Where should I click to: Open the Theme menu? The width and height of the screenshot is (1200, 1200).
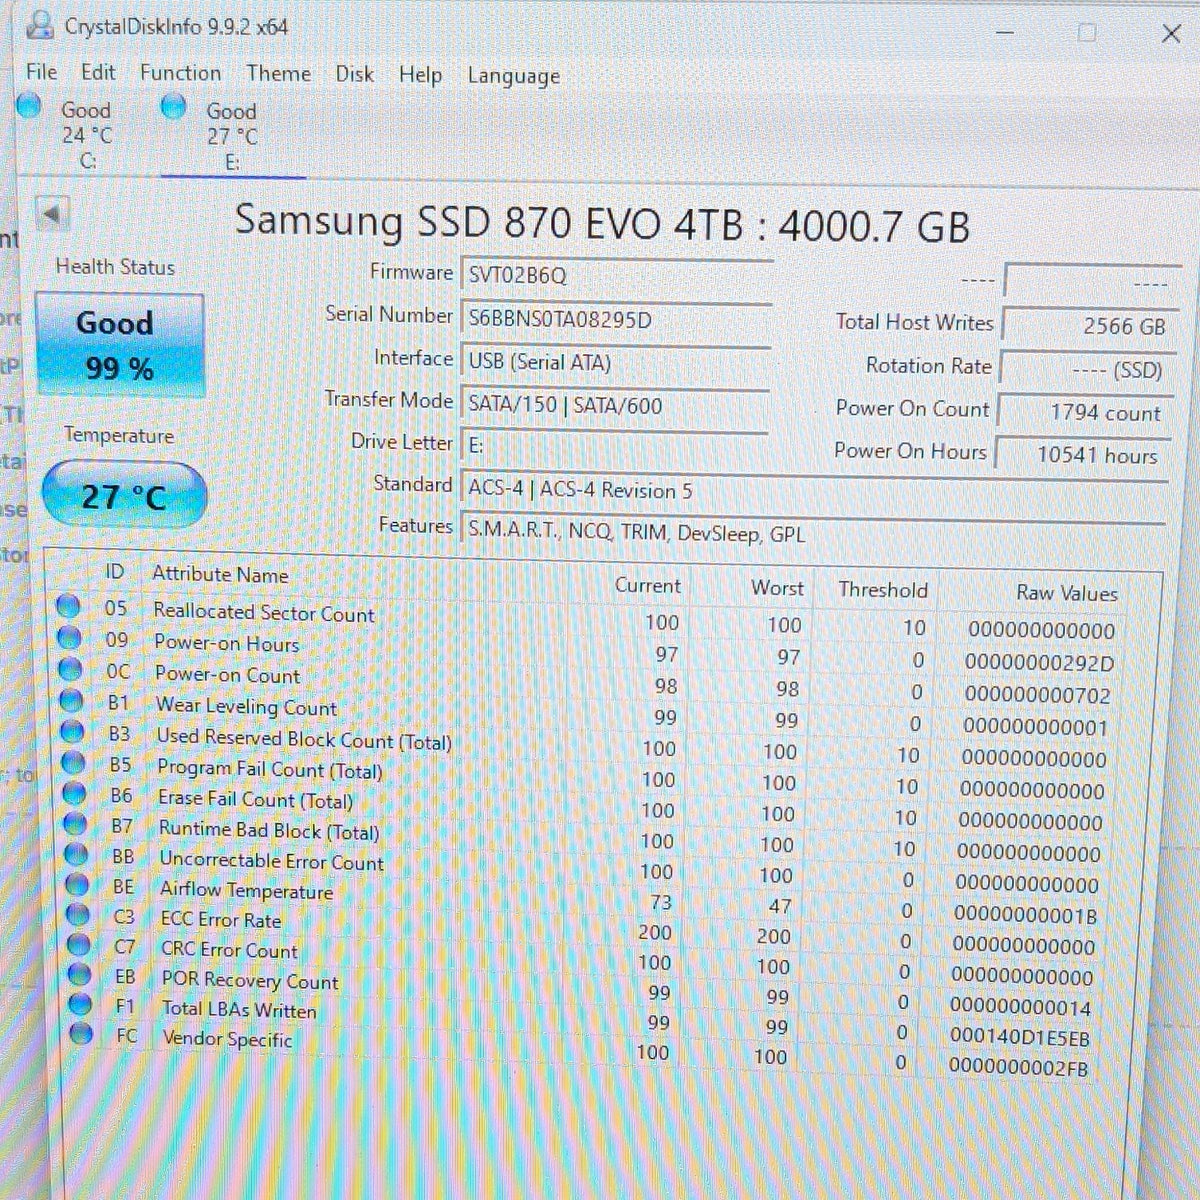(278, 74)
